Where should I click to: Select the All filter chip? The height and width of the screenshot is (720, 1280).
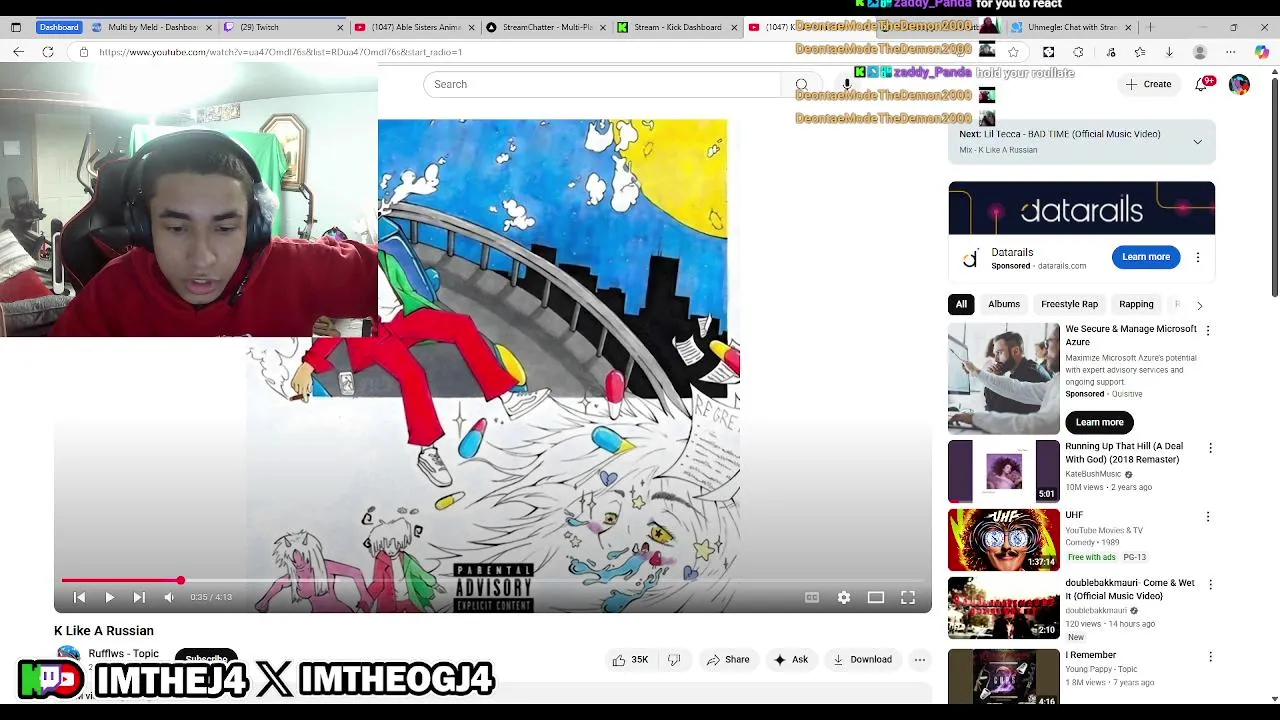click(x=961, y=304)
